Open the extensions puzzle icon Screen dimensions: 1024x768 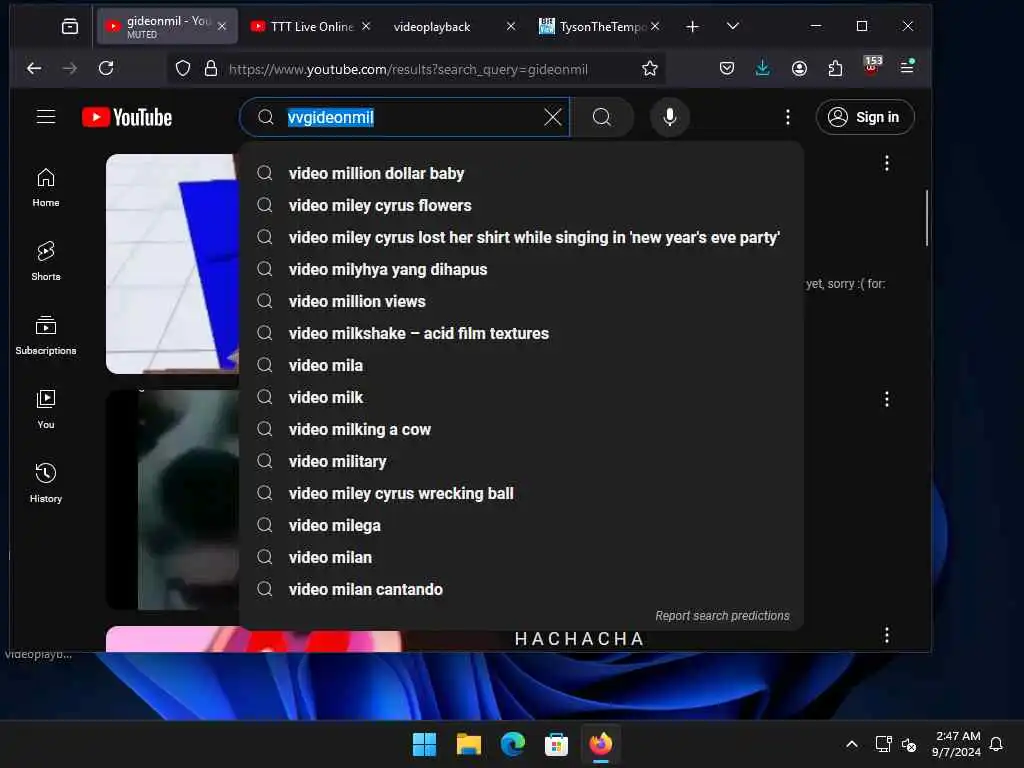point(835,69)
